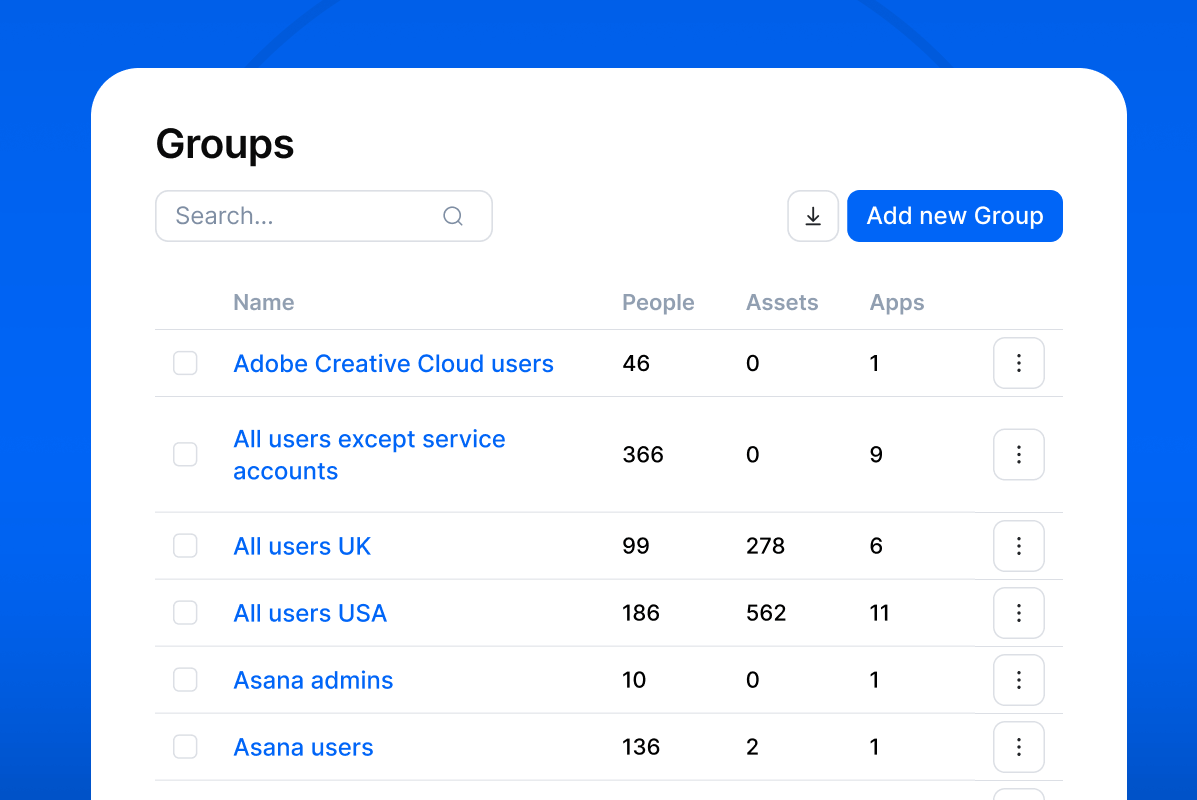Screen dimensions: 1197x800
Task: Check the Adobe Creative Cloud users checkbox
Action: (185, 363)
